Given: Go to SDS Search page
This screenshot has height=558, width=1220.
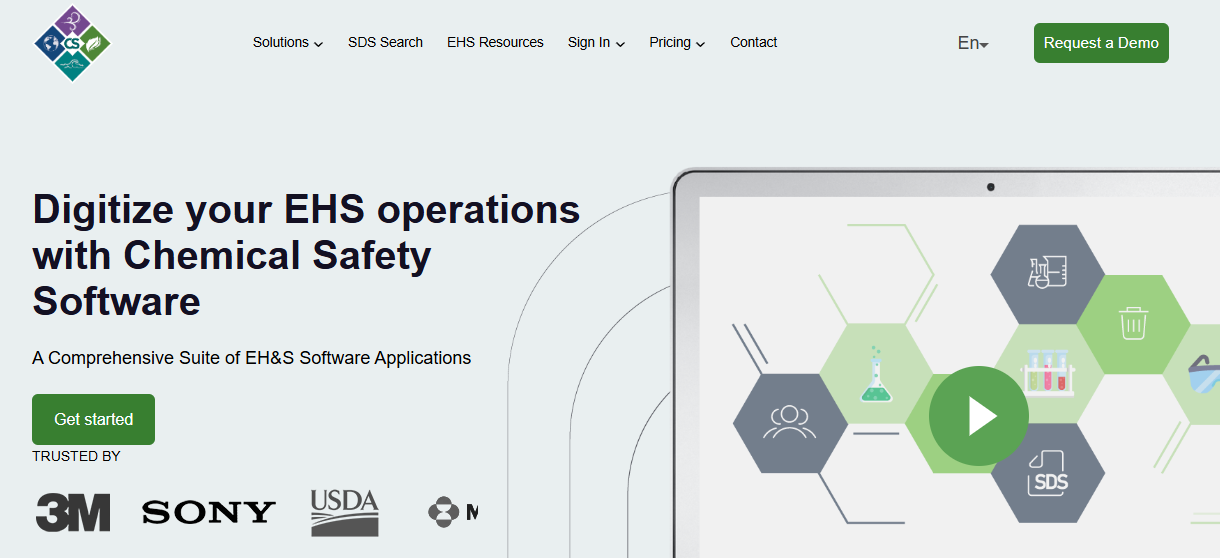Looking at the screenshot, I should point(385,43).
